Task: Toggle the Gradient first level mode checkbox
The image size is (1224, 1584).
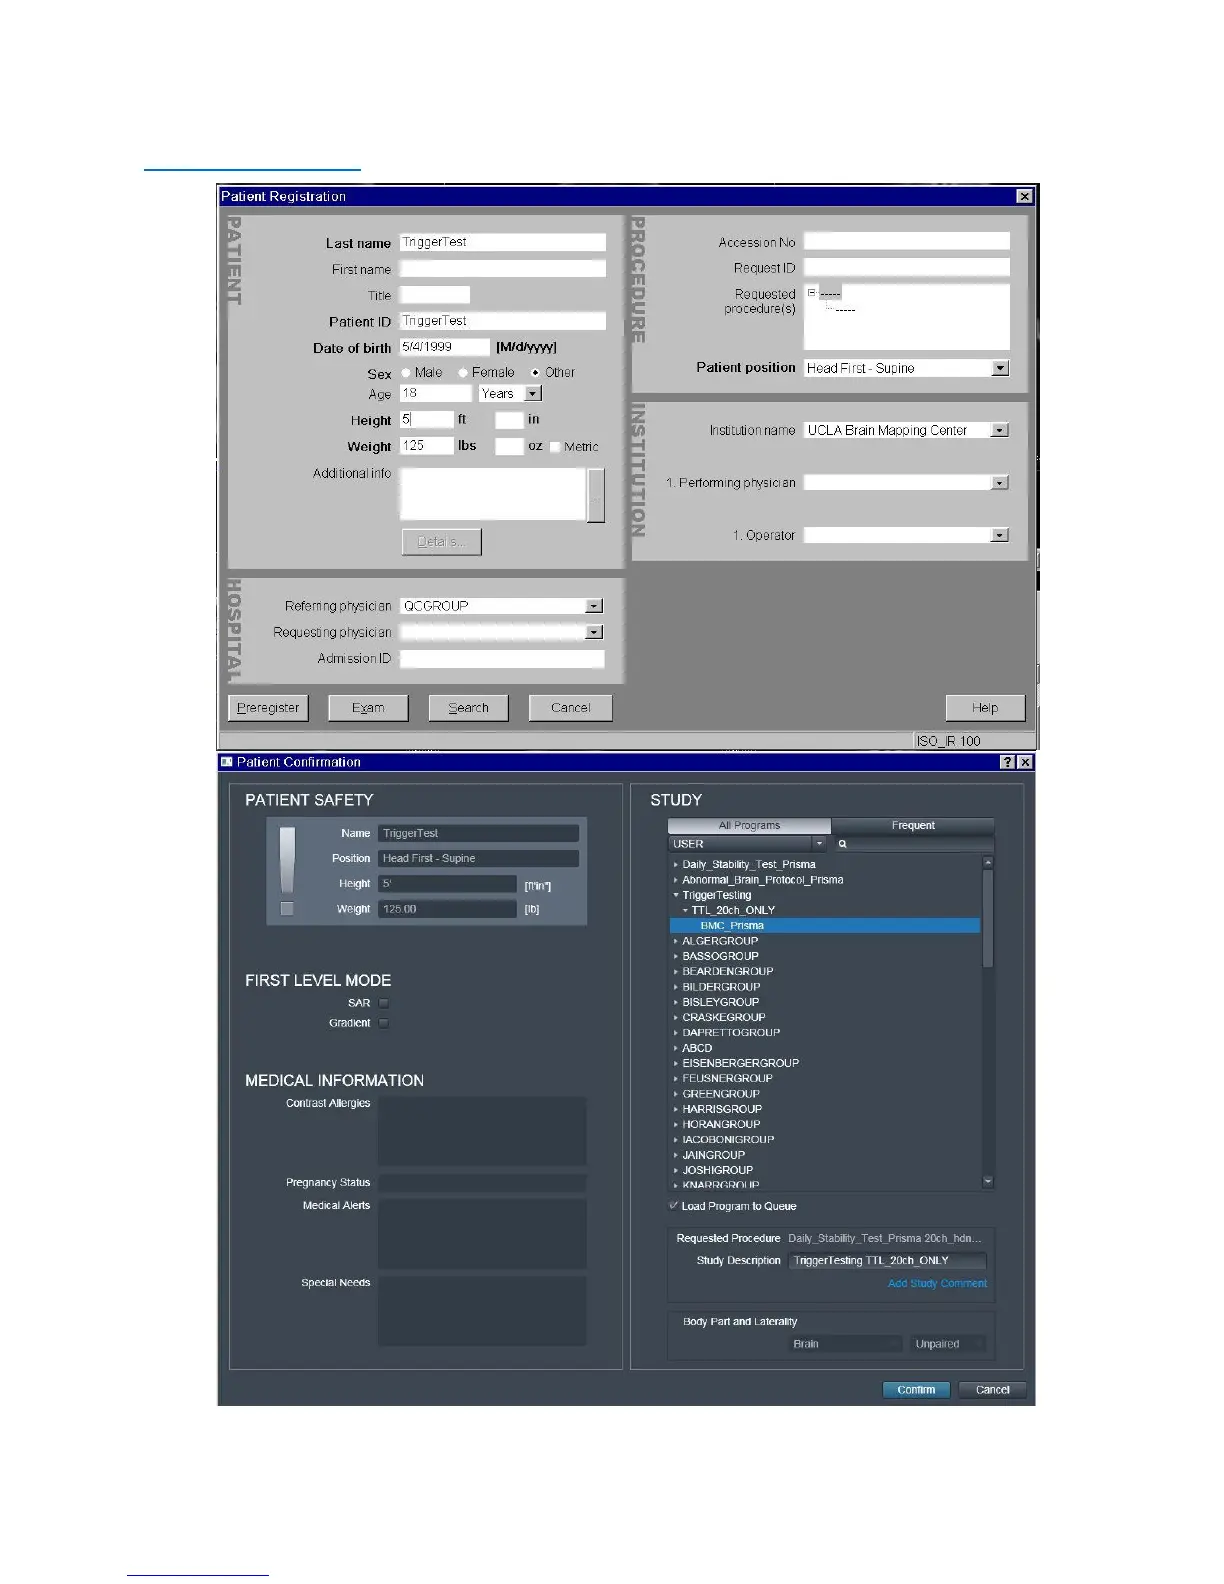Action: [383, 1023]
